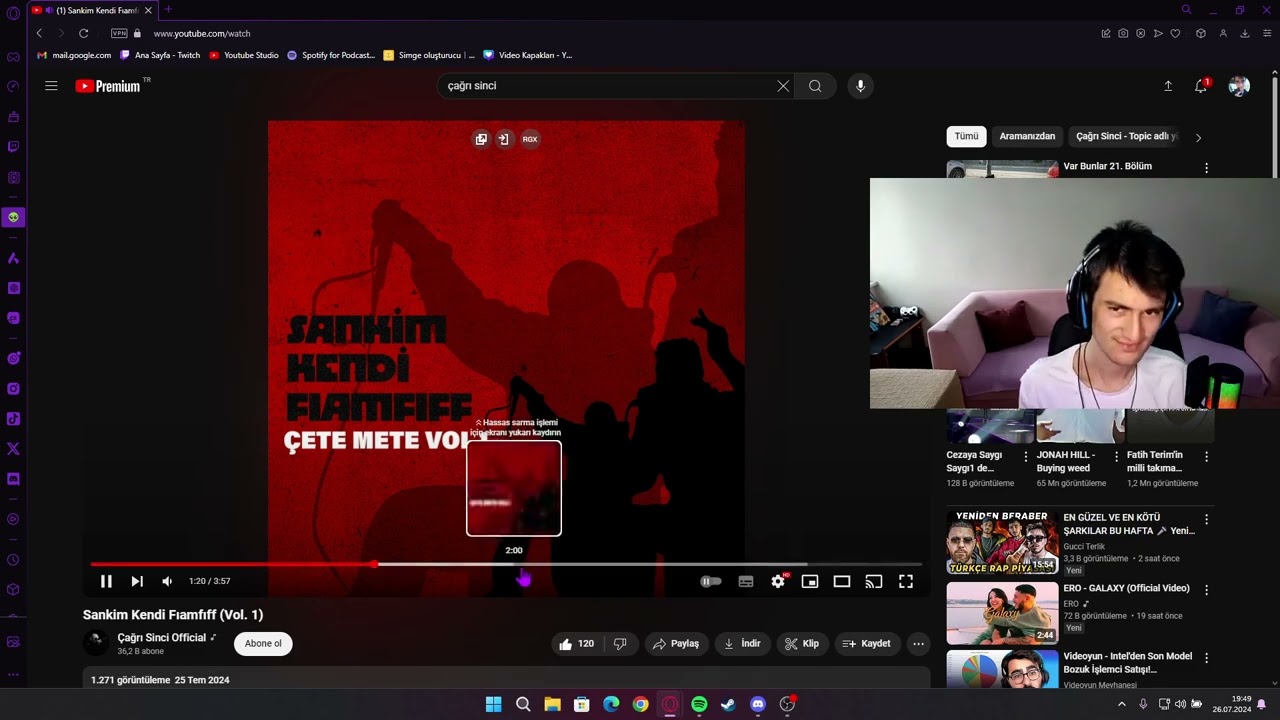
Task: Open more actions menu below the video
Action: pyautogui.click(x=918, y=644)
